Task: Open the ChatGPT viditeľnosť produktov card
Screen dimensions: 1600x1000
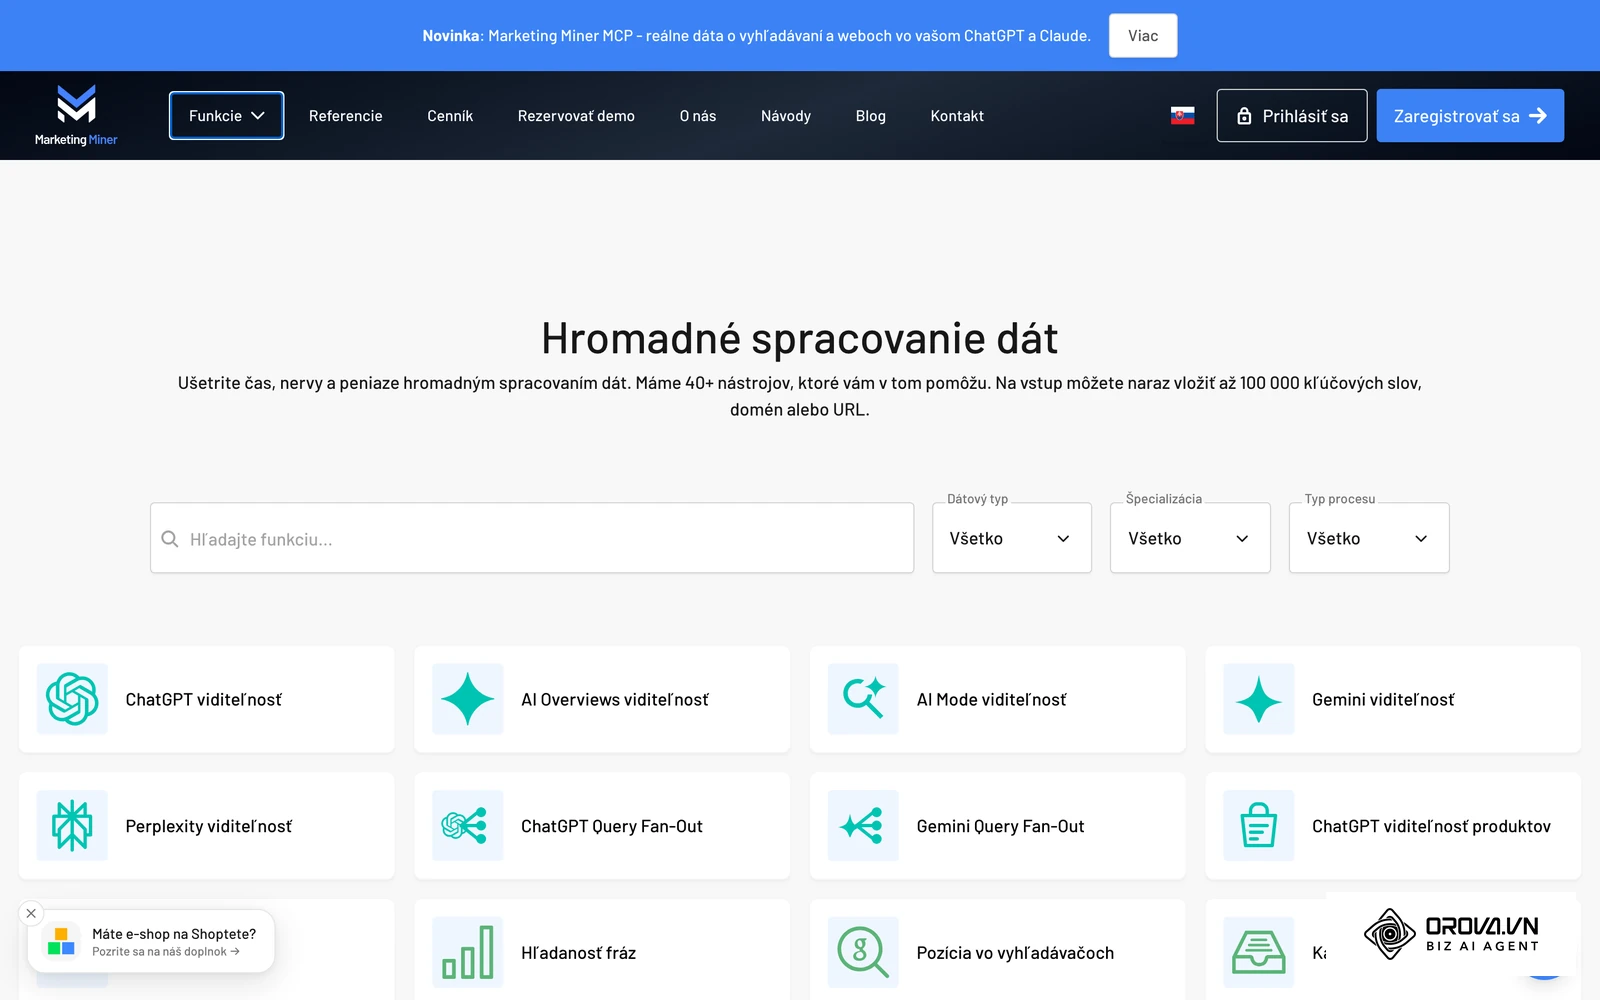Action: [x=1393, y=826]
